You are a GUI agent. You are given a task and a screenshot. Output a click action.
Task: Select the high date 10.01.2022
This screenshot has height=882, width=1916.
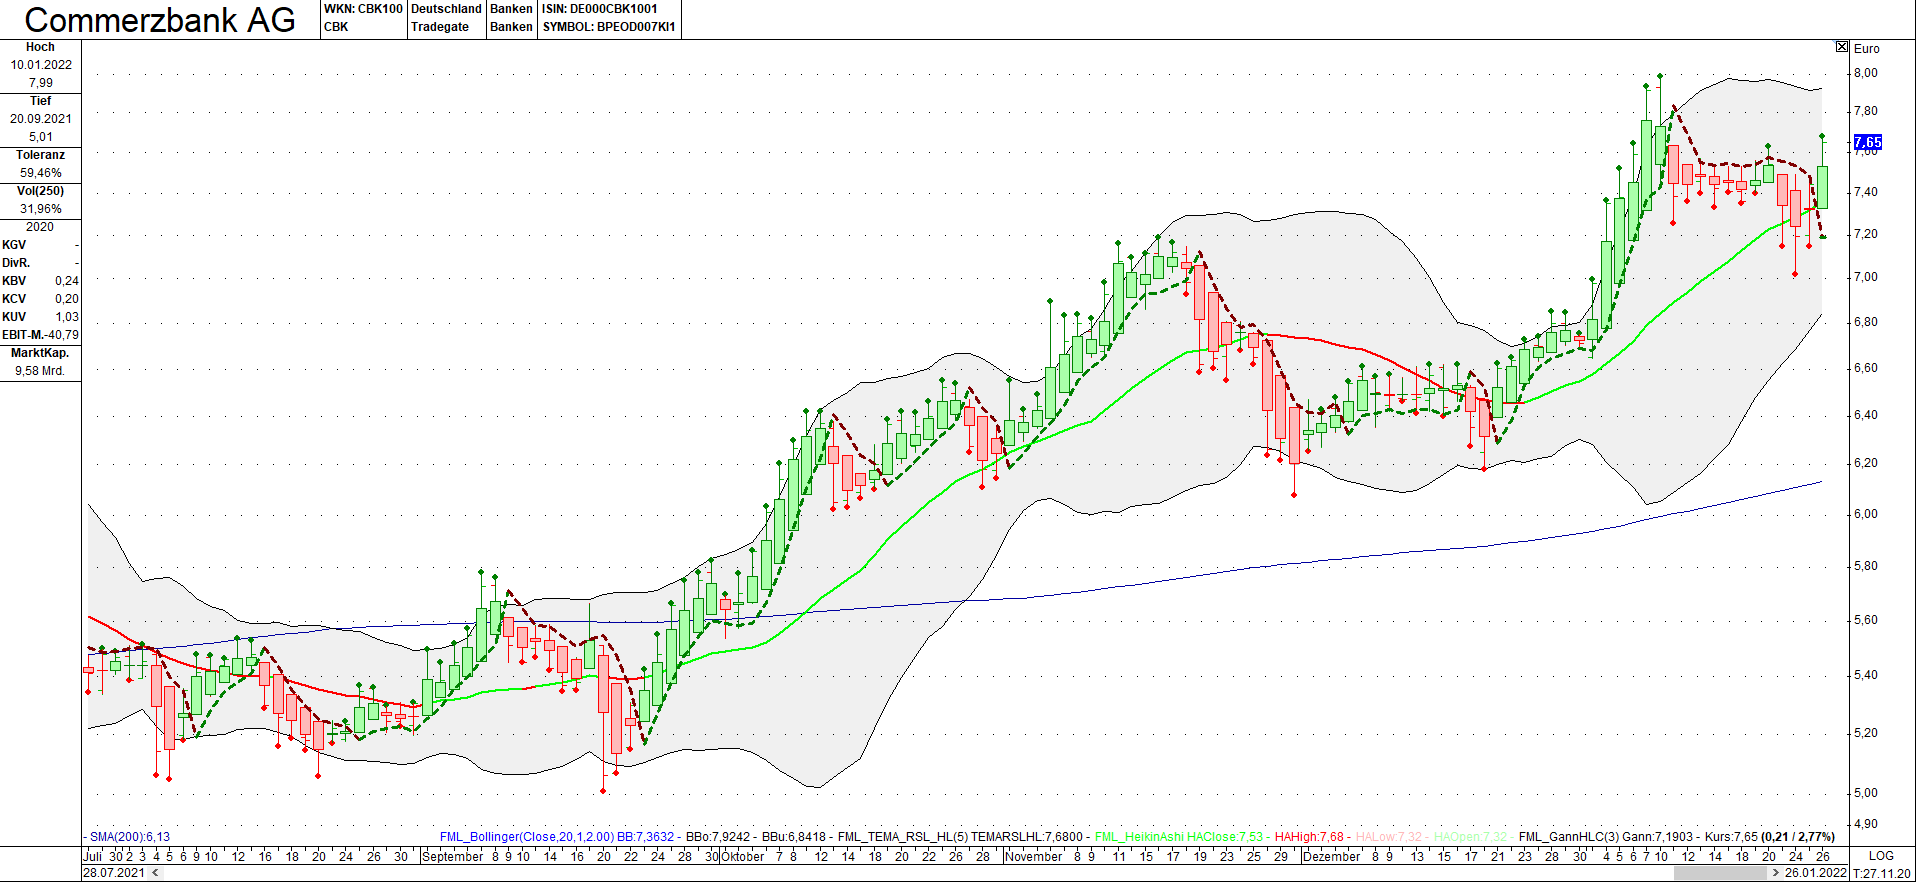(x=41, y=65)
